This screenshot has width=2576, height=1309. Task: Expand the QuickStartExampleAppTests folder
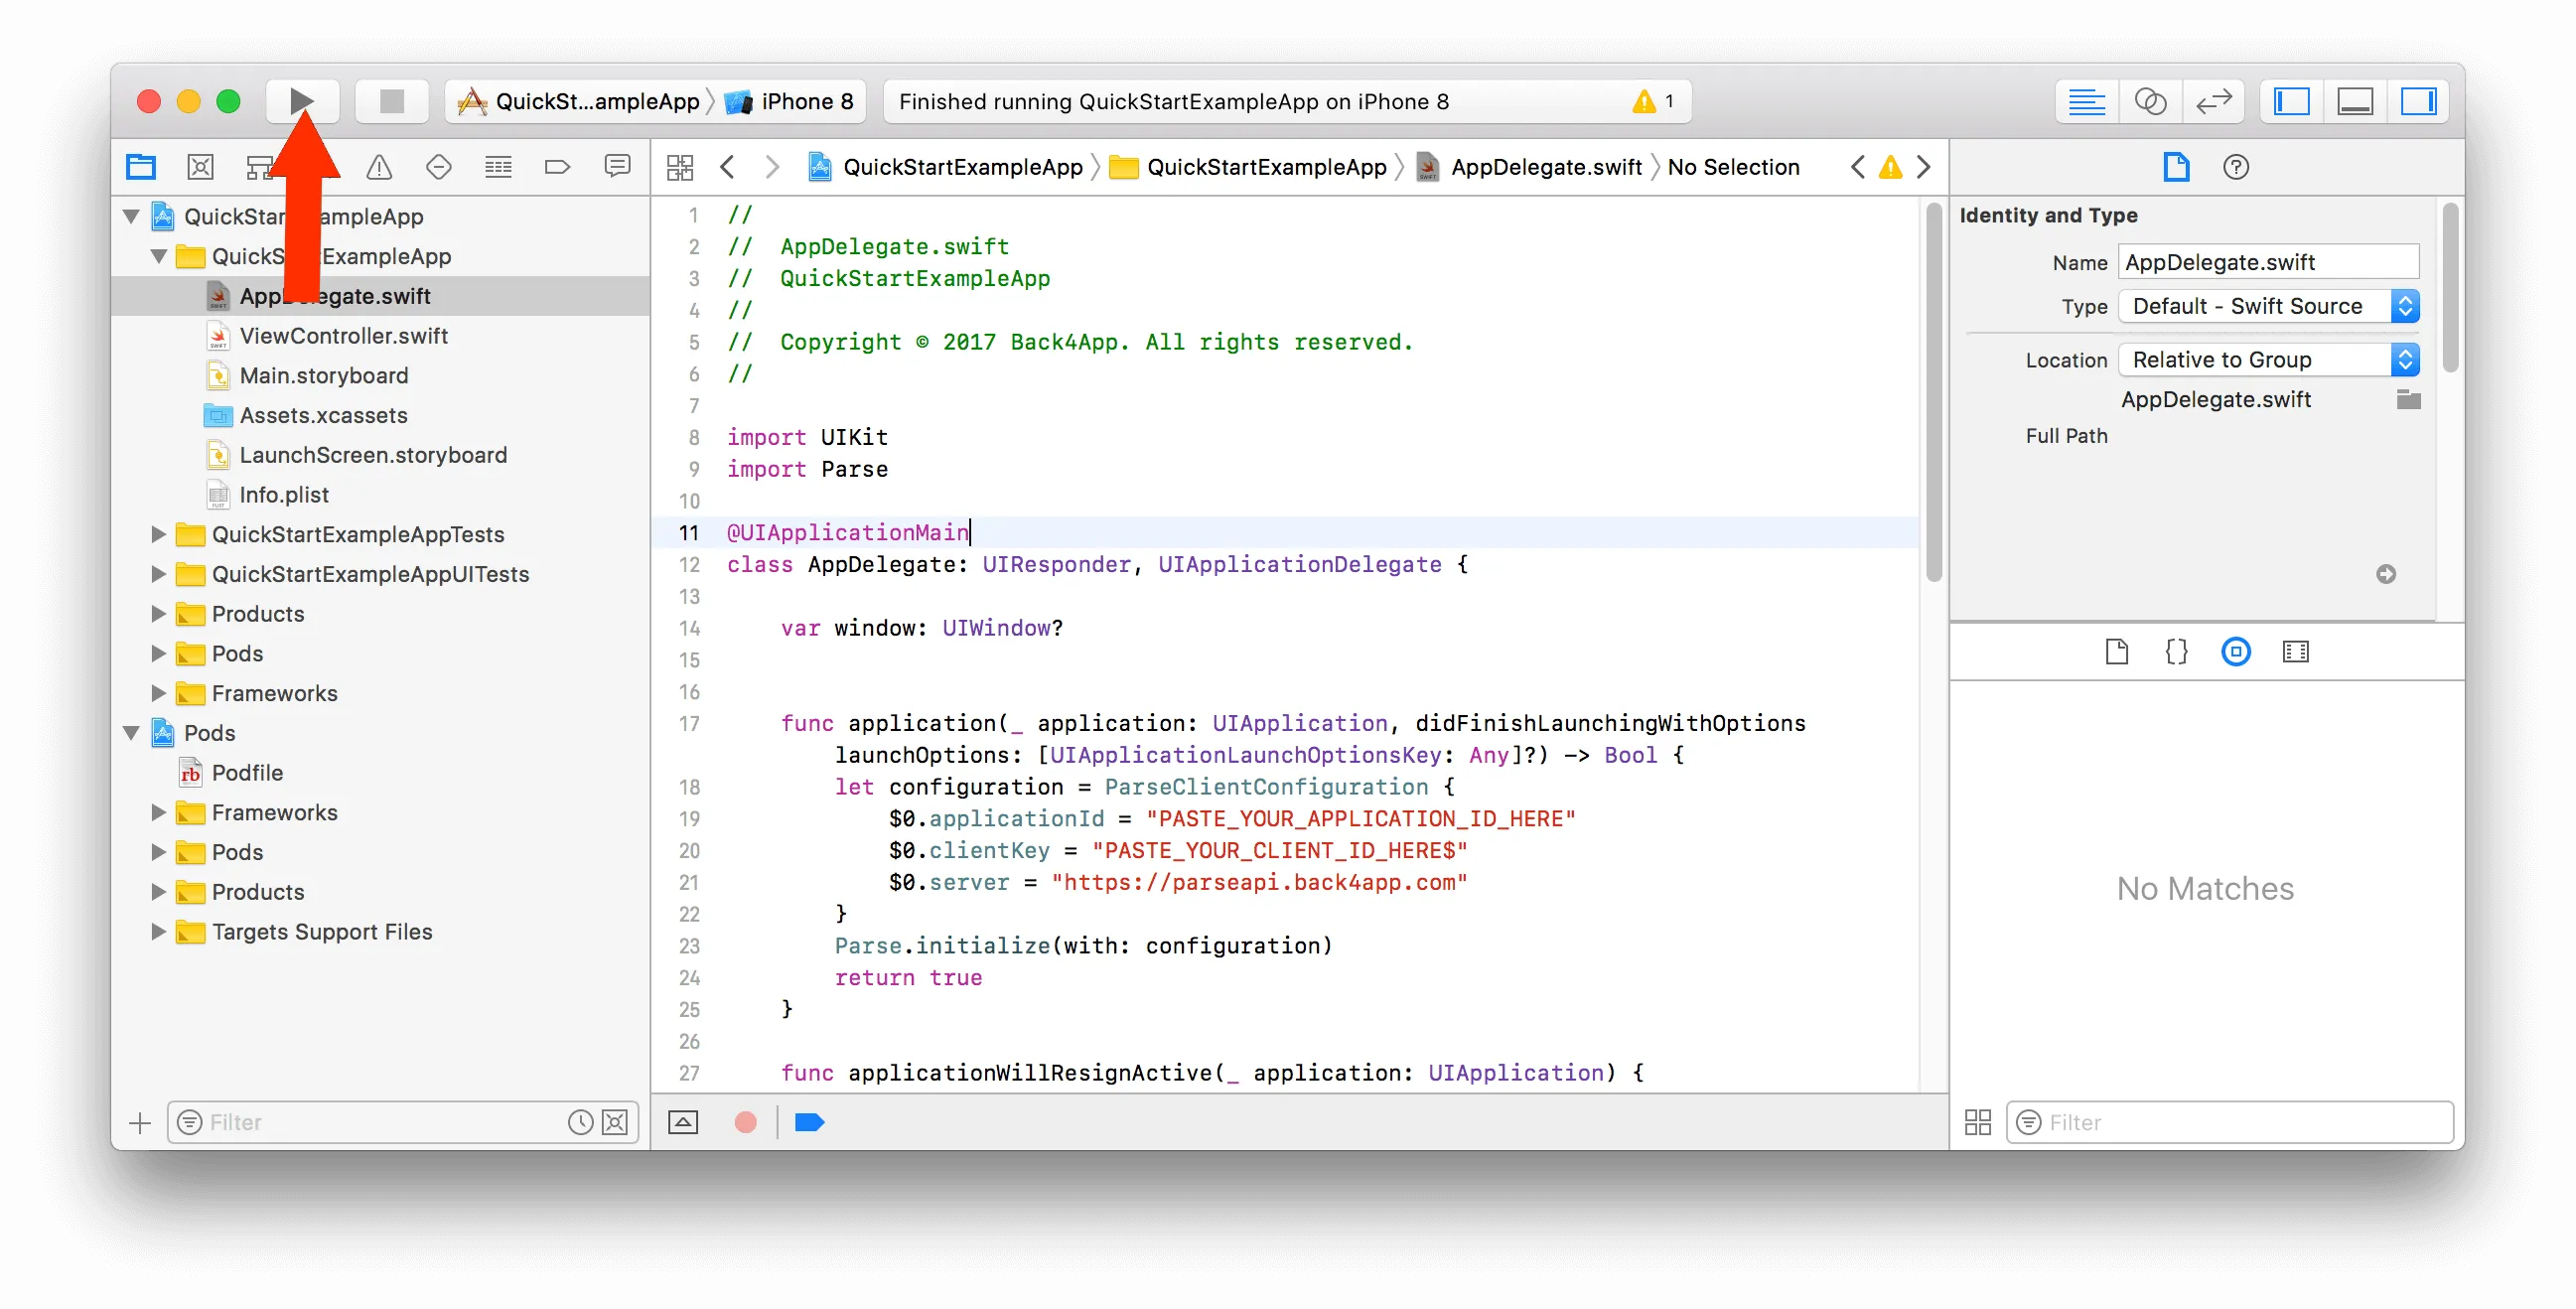[x=159, y=534]
